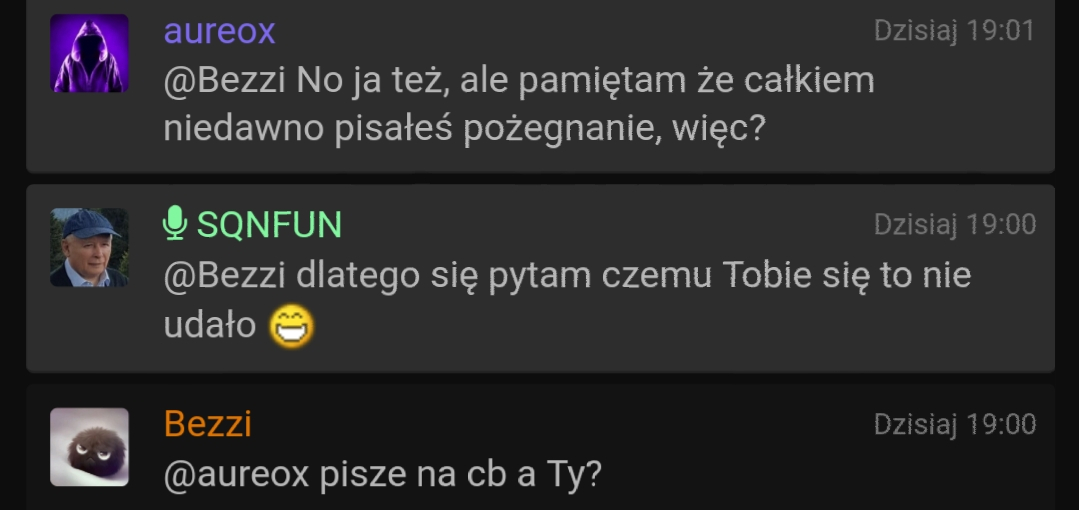
Task: Click the timestamp on Bezzi's message
Action: [954, 425]
